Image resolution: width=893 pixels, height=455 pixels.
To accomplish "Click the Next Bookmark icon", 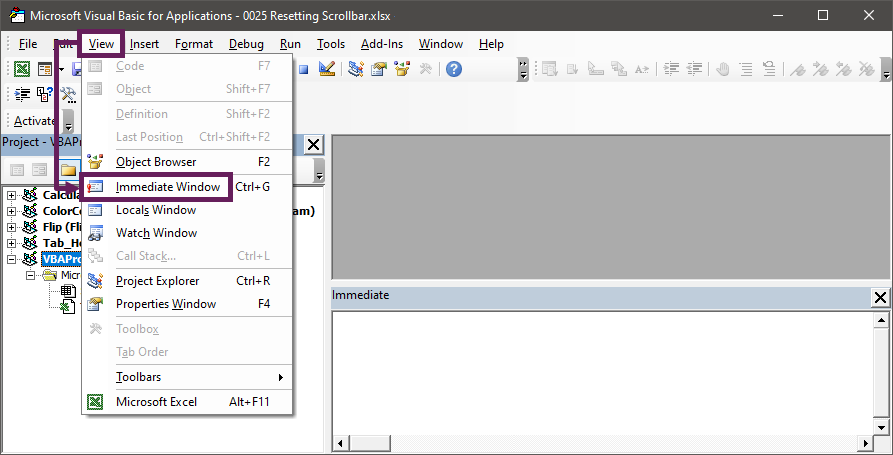I will [821, 69].
